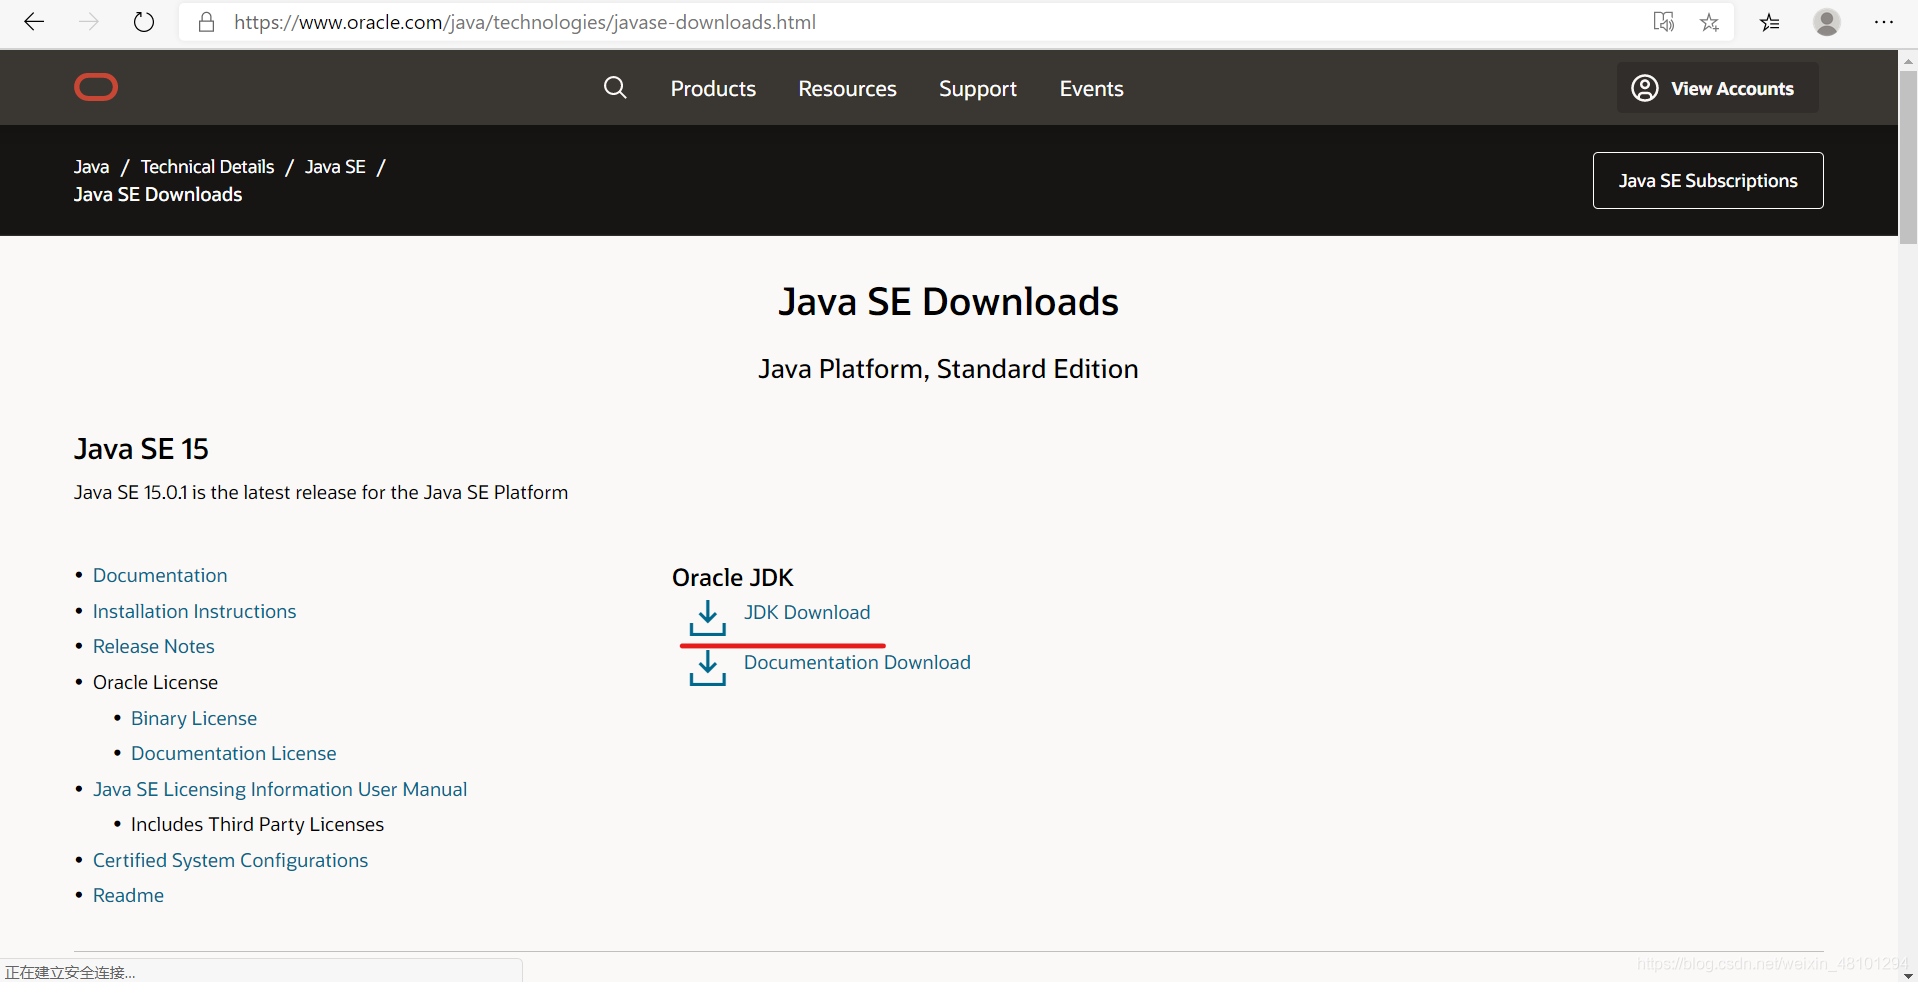This screenshot has width=1918, height=982.
Task: Open the read aloud / translate icon
Action: (1664, 22)
